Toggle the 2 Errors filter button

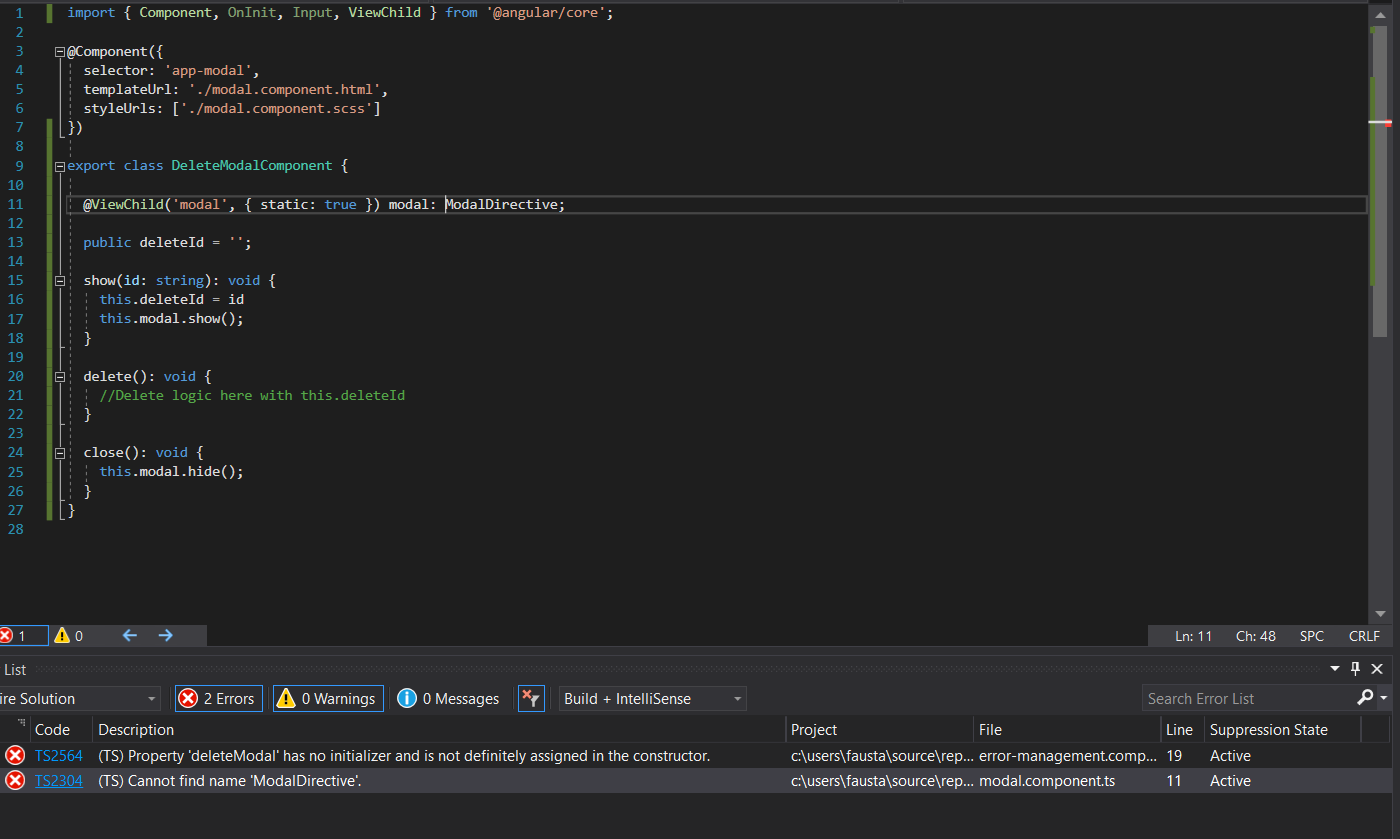(219, 699)
